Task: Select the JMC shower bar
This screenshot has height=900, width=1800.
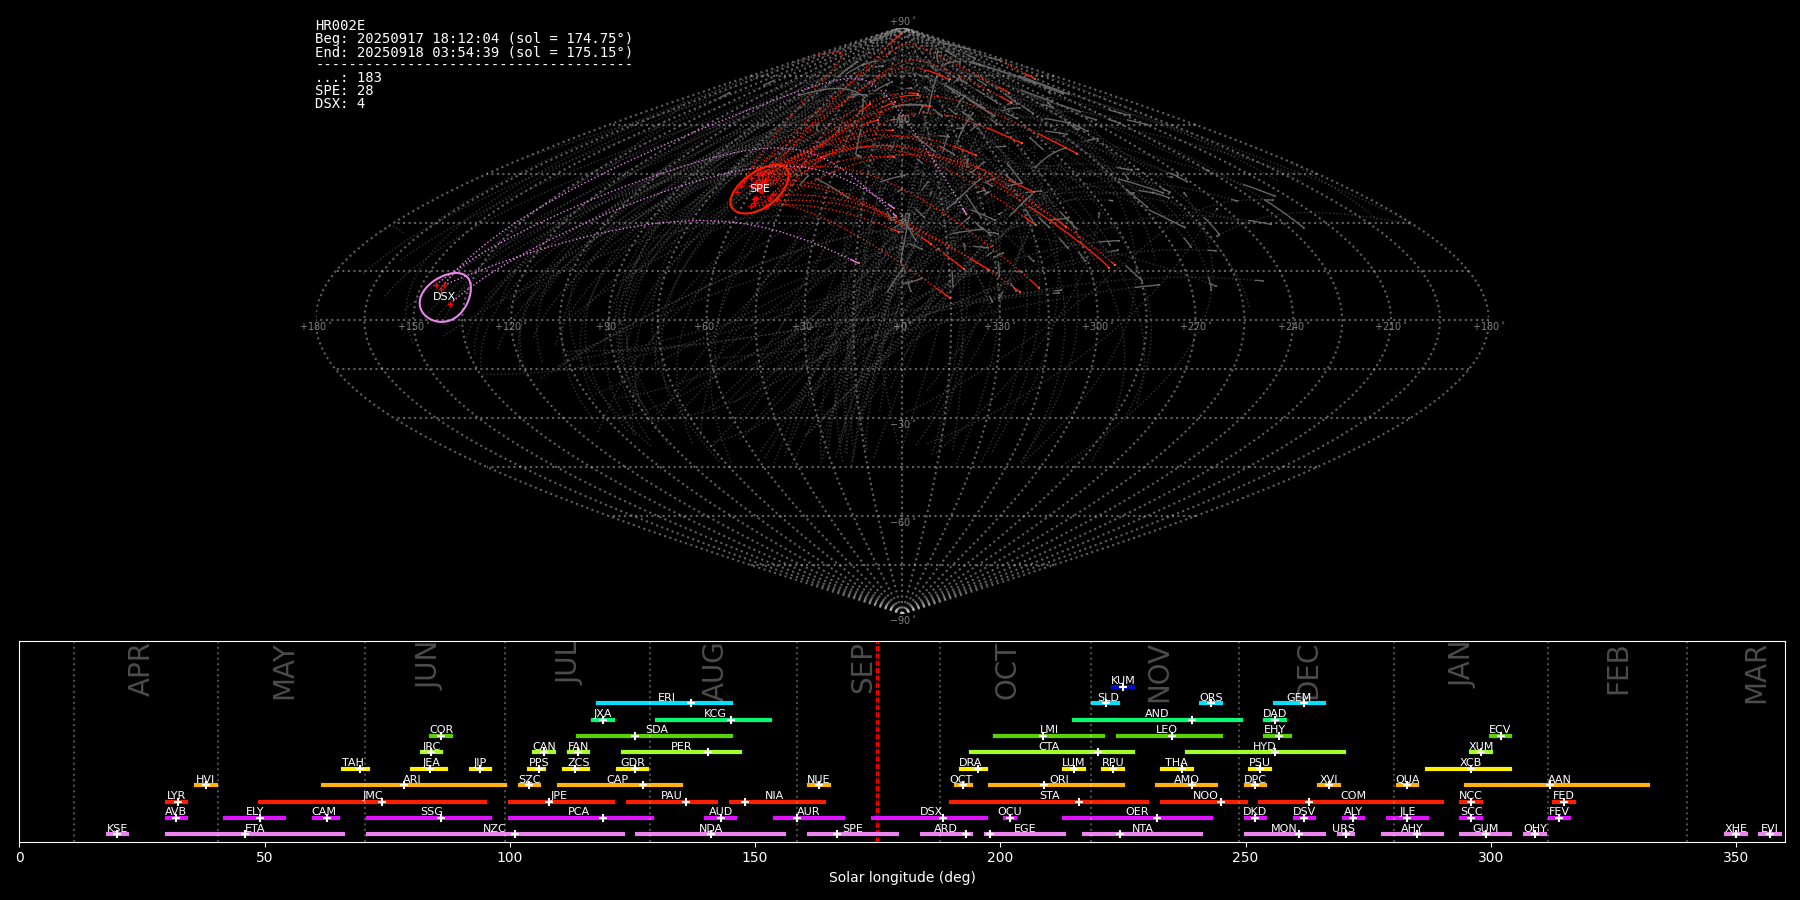Action: 373,802
